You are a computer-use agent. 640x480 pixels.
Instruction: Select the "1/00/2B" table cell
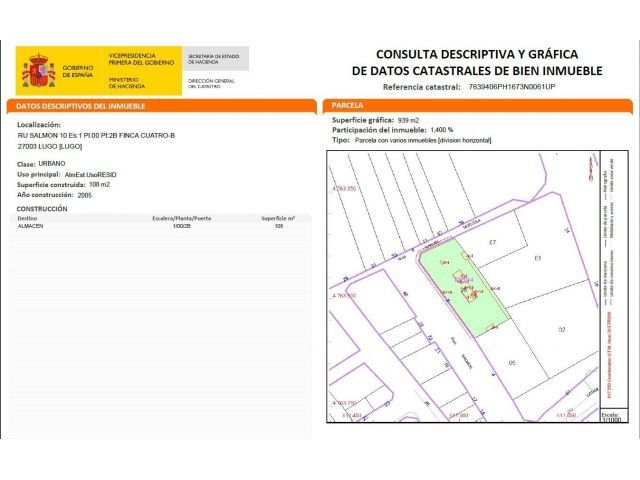pyautogui.click(x=182, y=226)
